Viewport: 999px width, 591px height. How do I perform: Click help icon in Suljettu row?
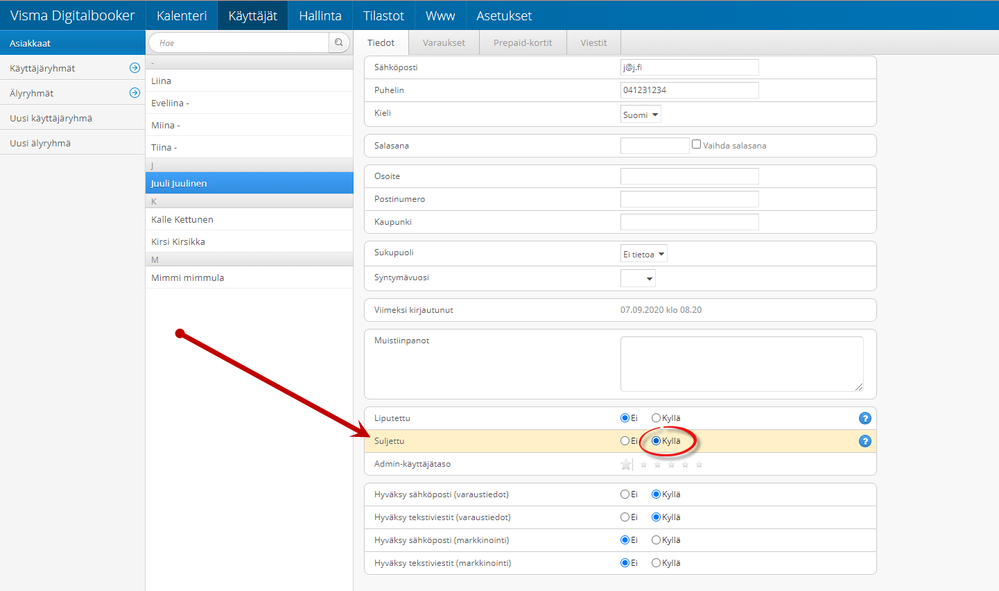pyautogui.click(x=865, y=441)
